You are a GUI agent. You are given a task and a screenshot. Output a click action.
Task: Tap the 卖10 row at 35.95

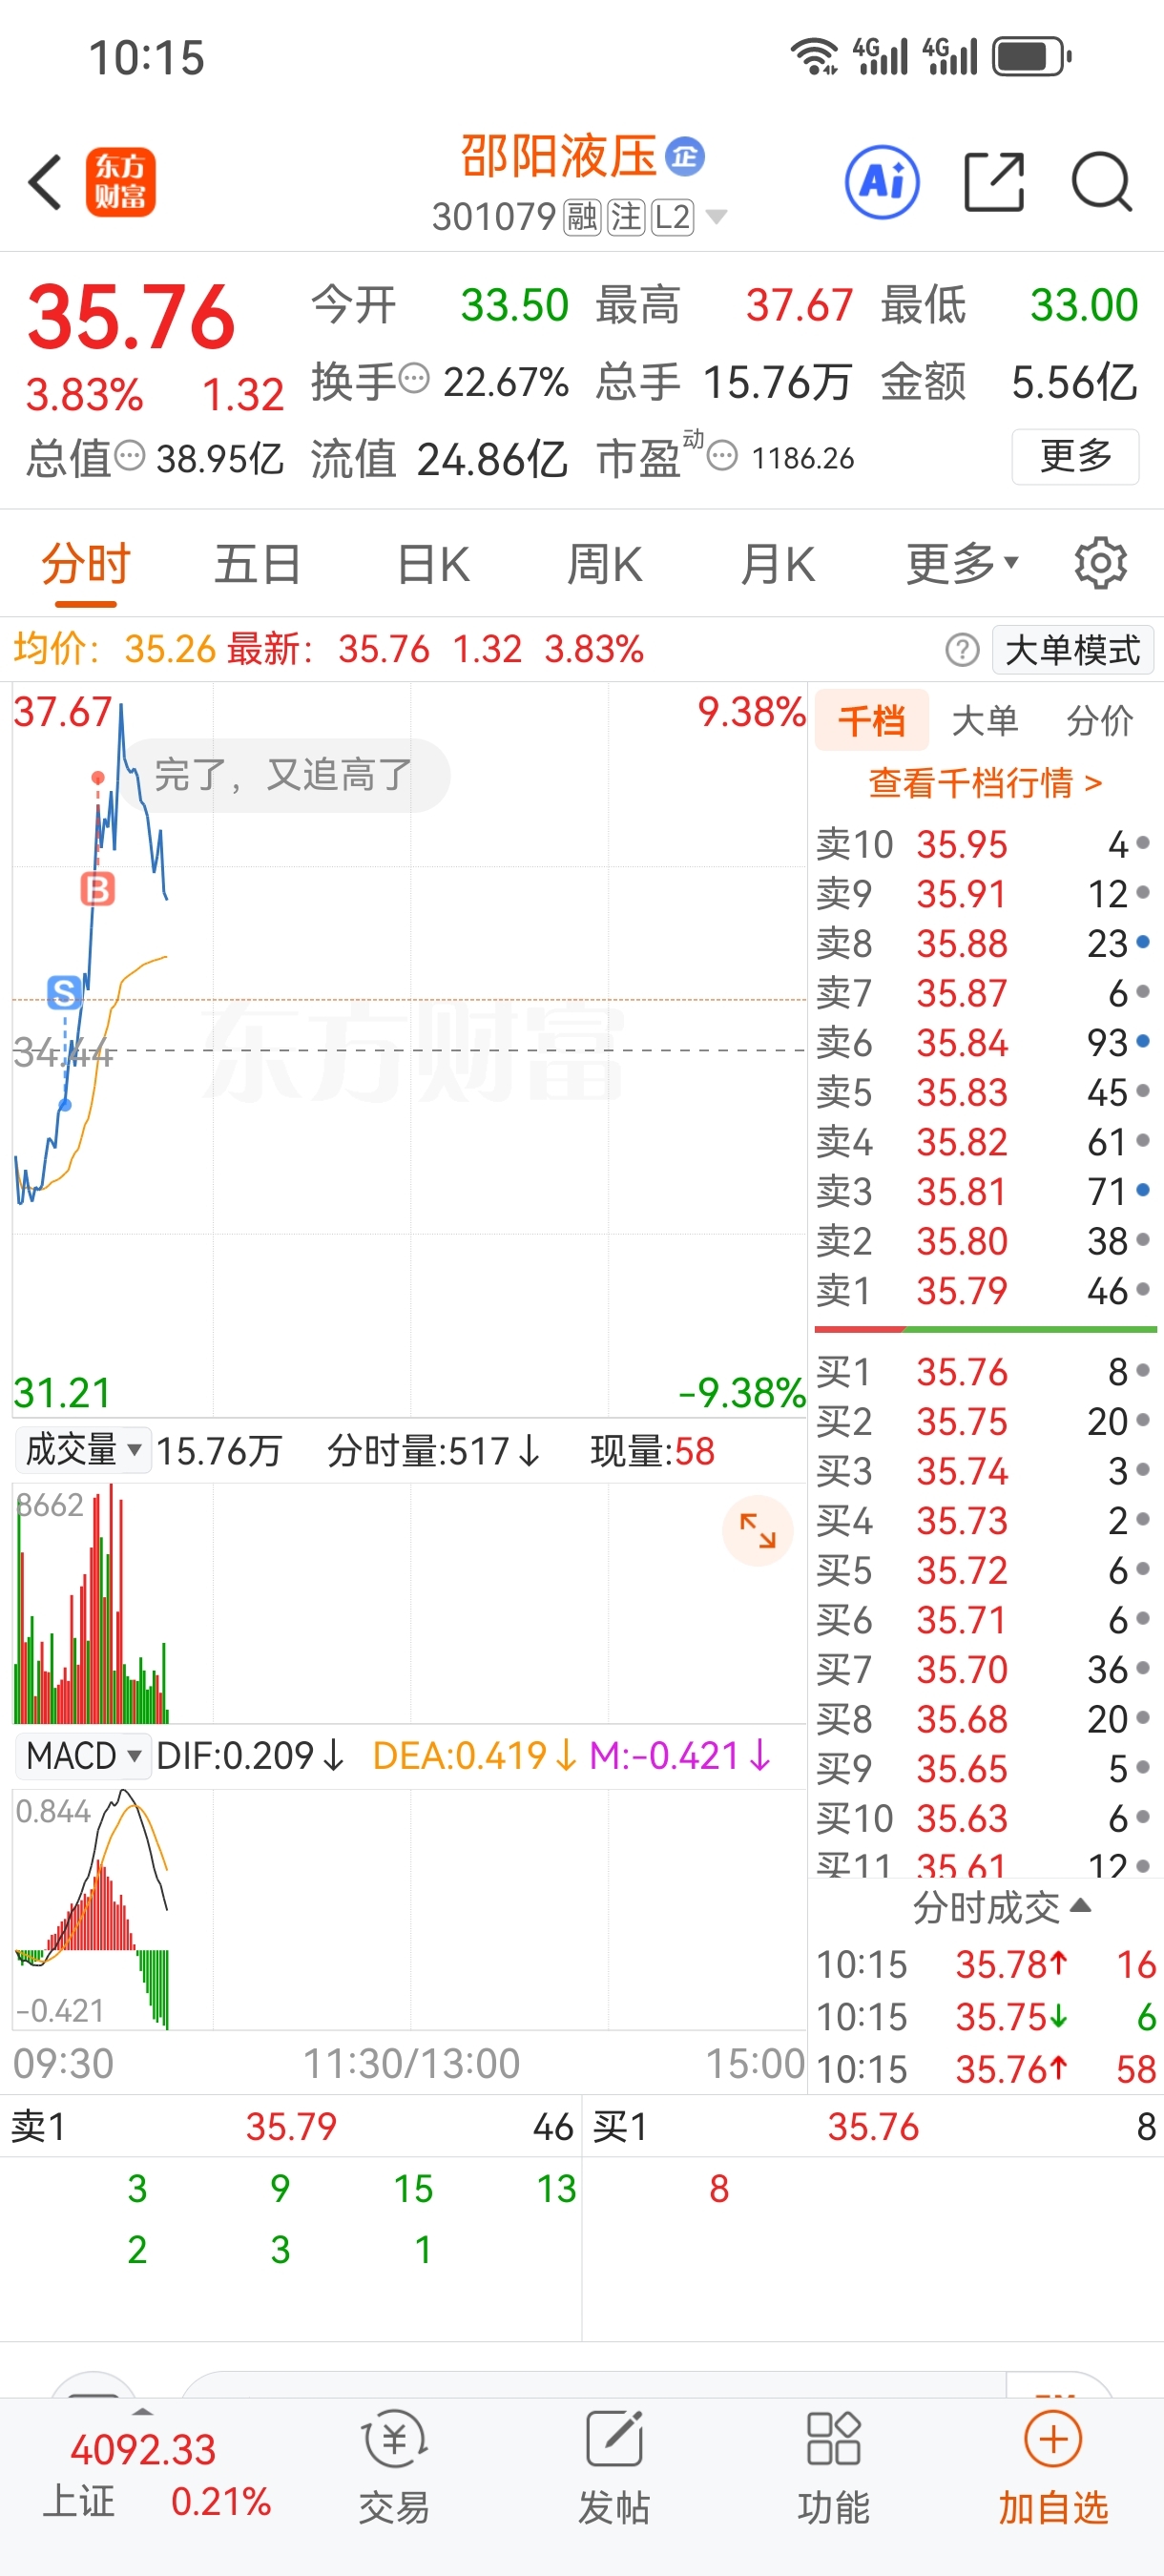coord(984,844)
